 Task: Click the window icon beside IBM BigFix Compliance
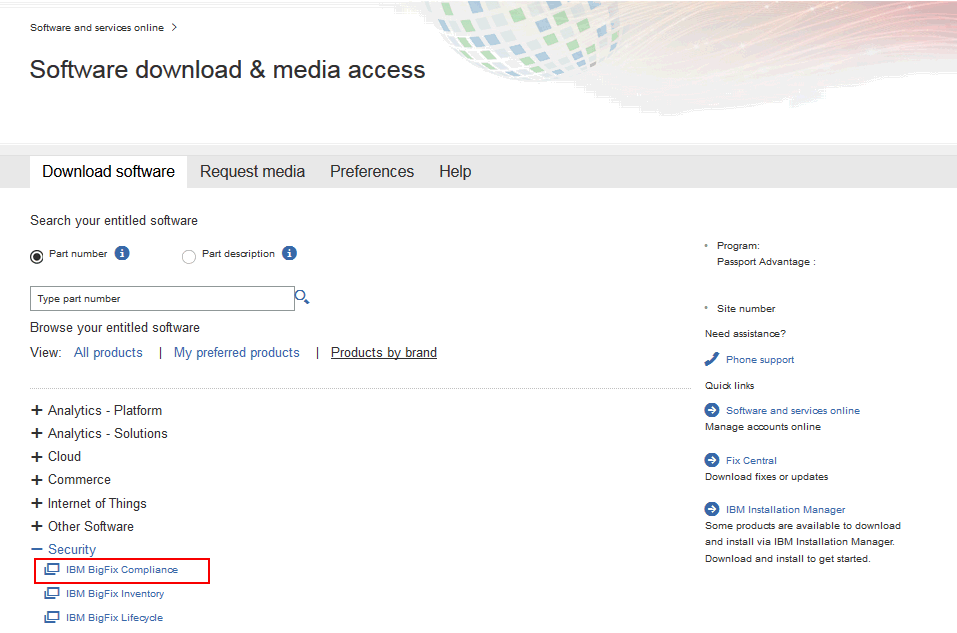(x=52, y=570)
